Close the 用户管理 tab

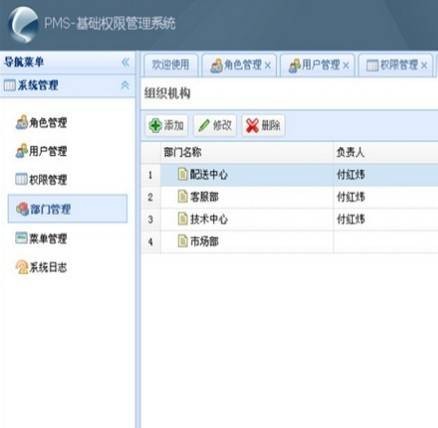click(346, 66)
